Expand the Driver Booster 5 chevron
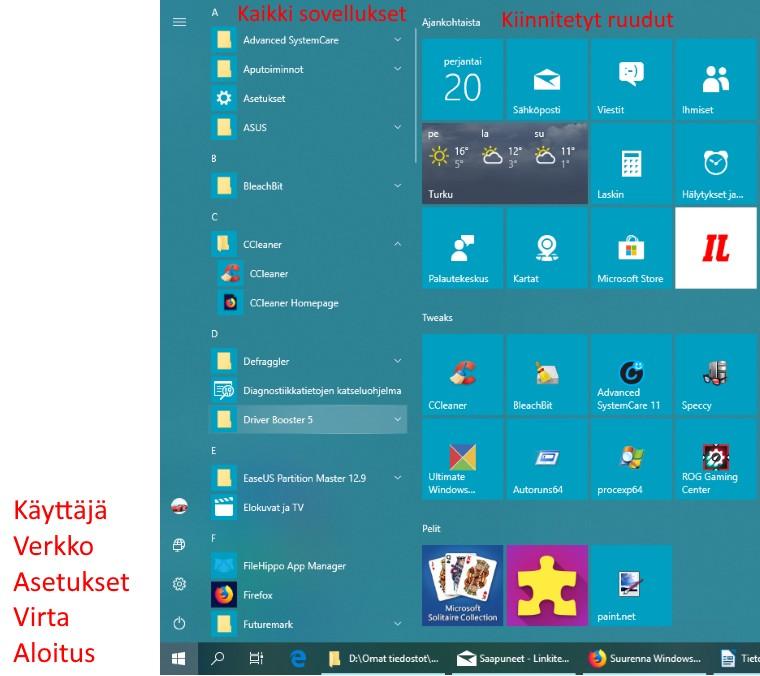760x676 pixels. click(397, 419)
